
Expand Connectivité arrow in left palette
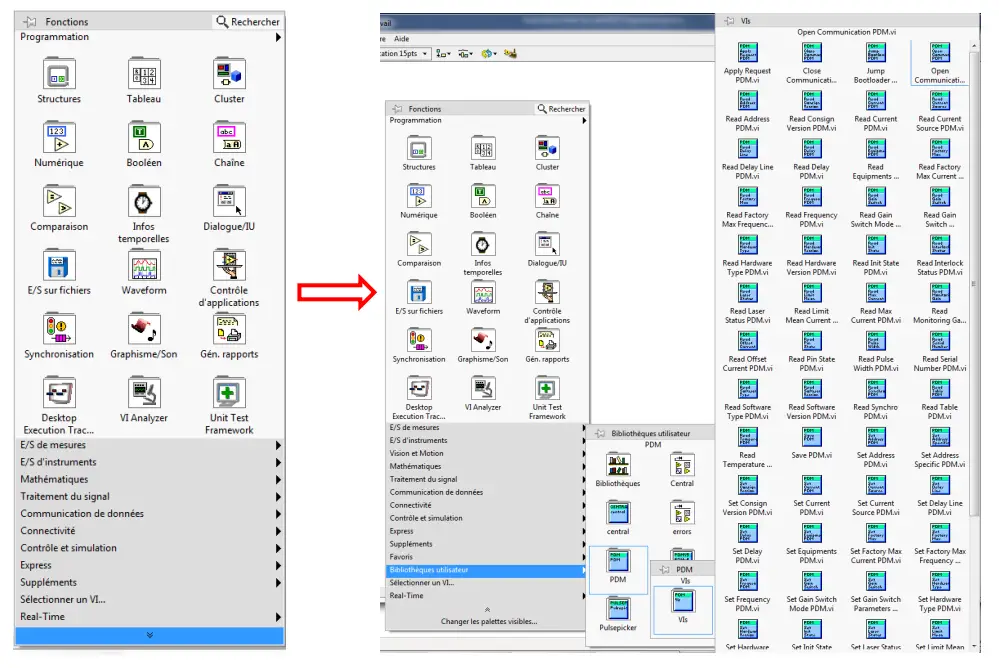(278, 531)
